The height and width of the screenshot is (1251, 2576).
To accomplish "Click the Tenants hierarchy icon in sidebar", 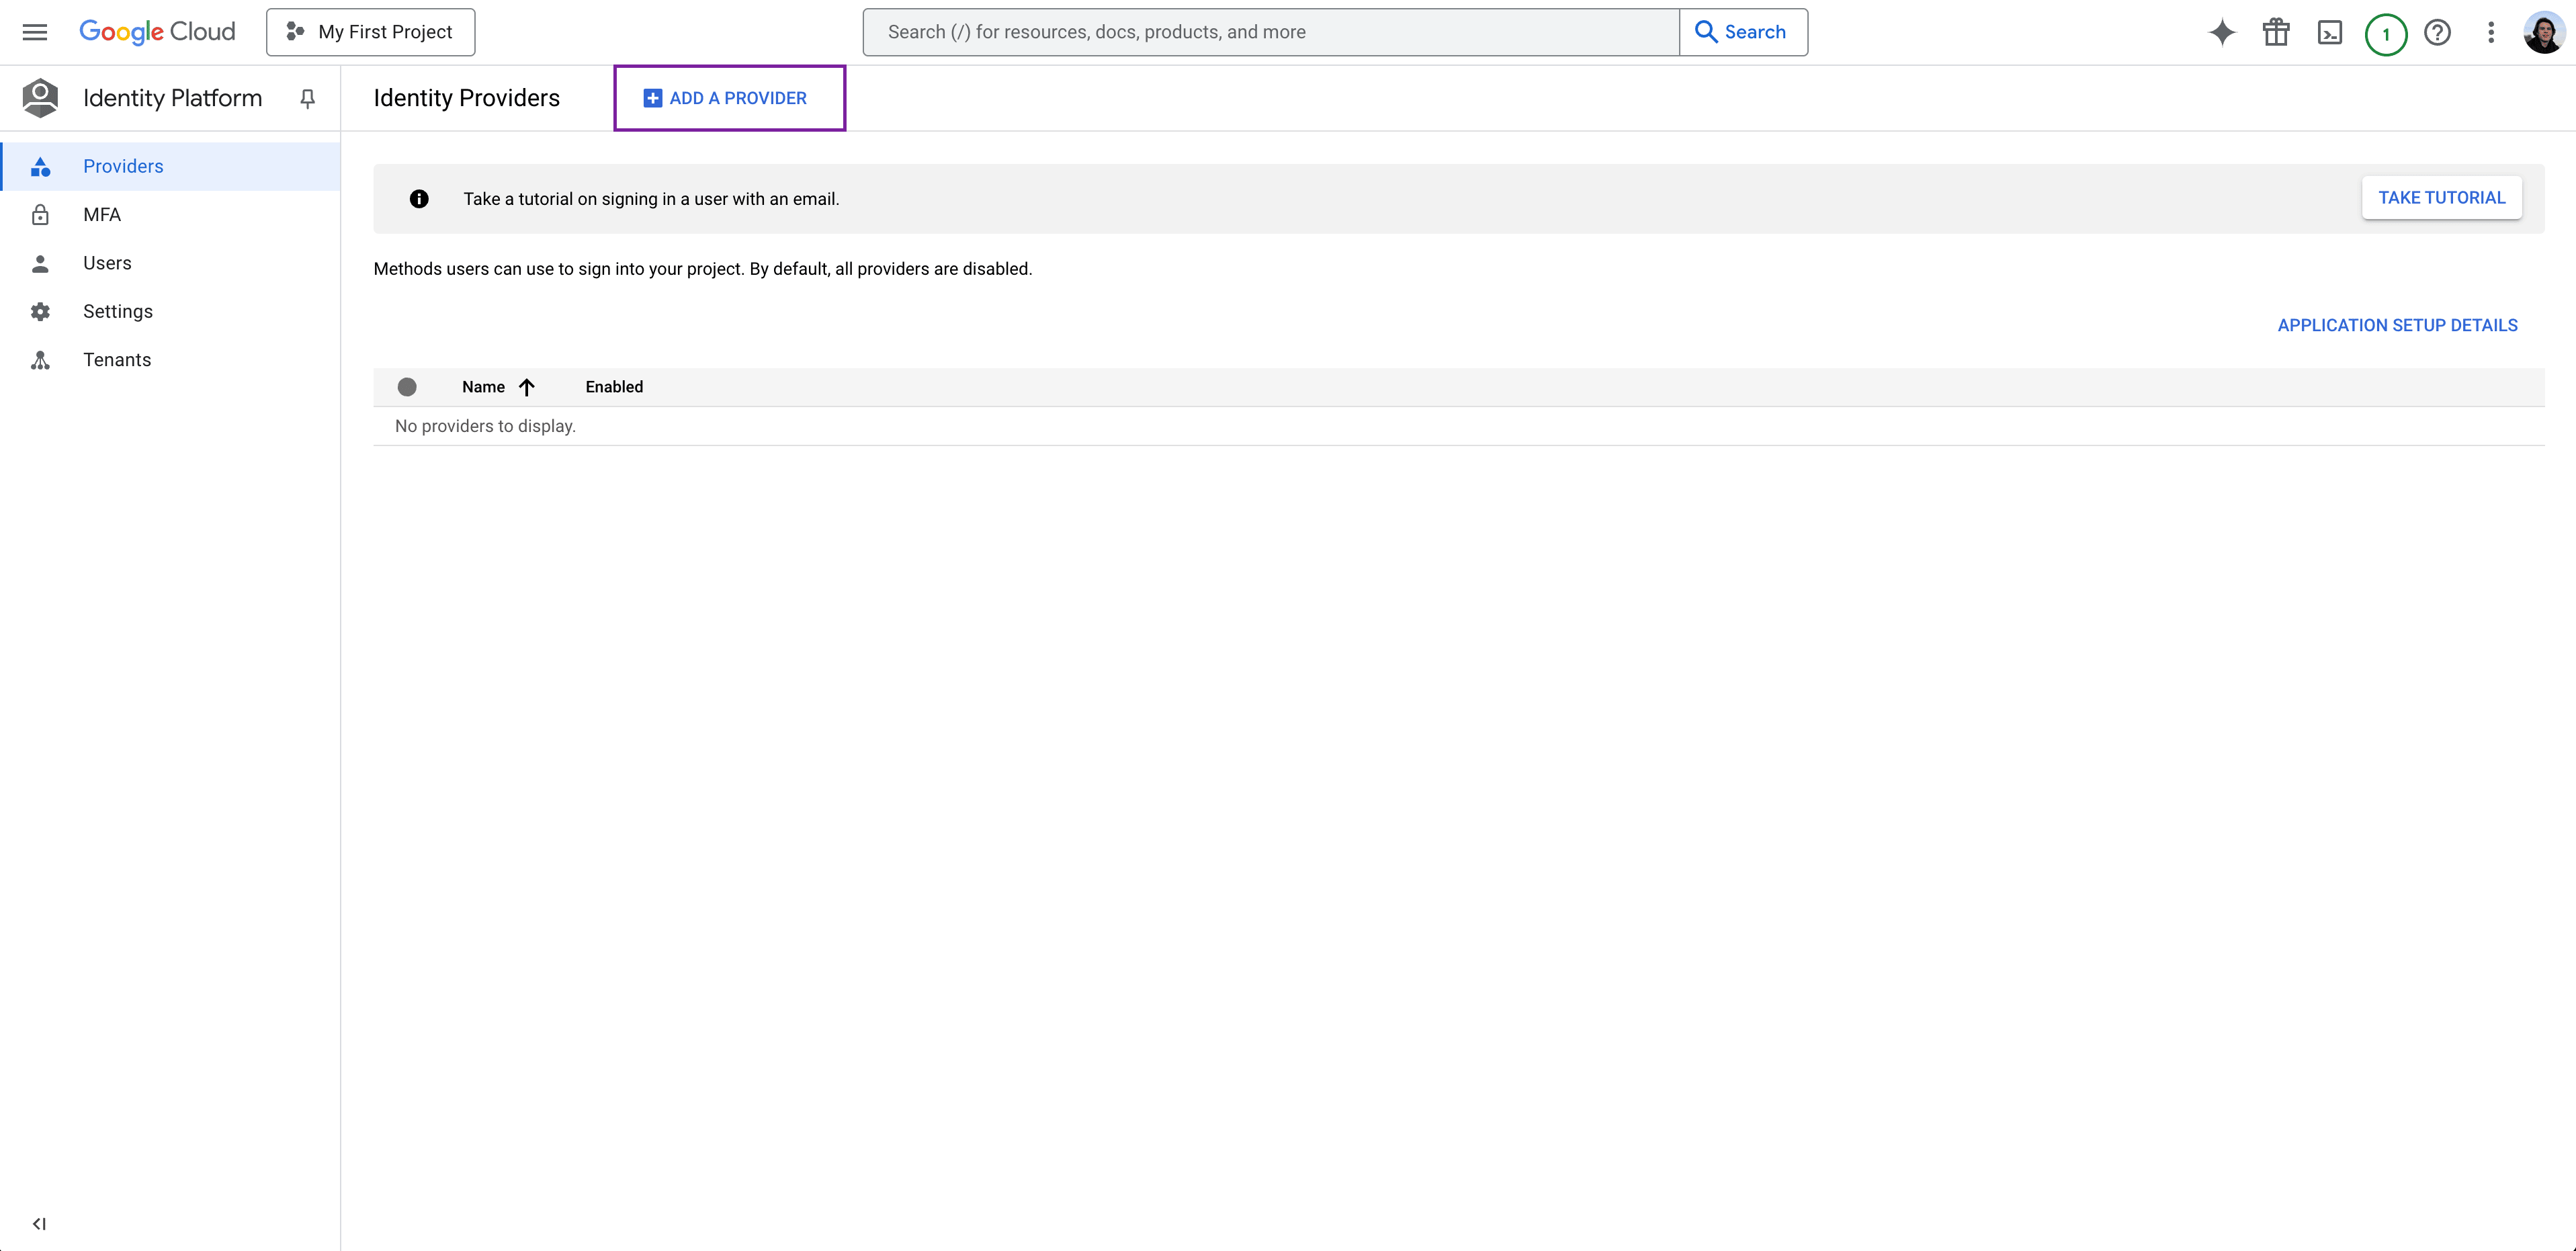I will tap(41, 359).
